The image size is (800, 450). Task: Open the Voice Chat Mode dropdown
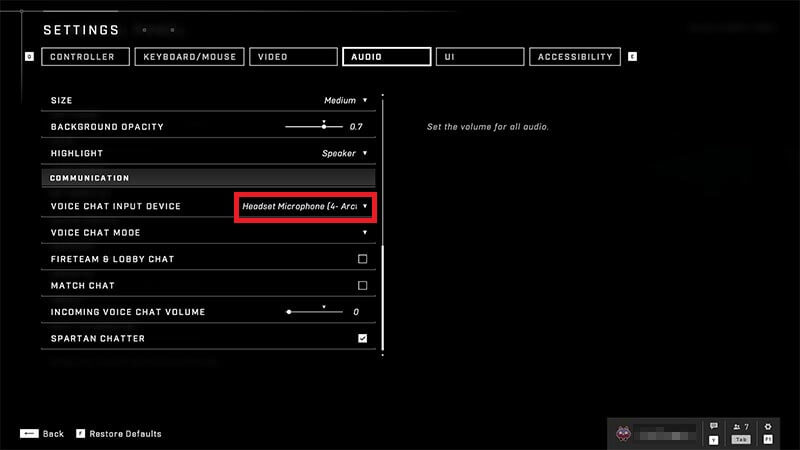click(x=365, y=233)
